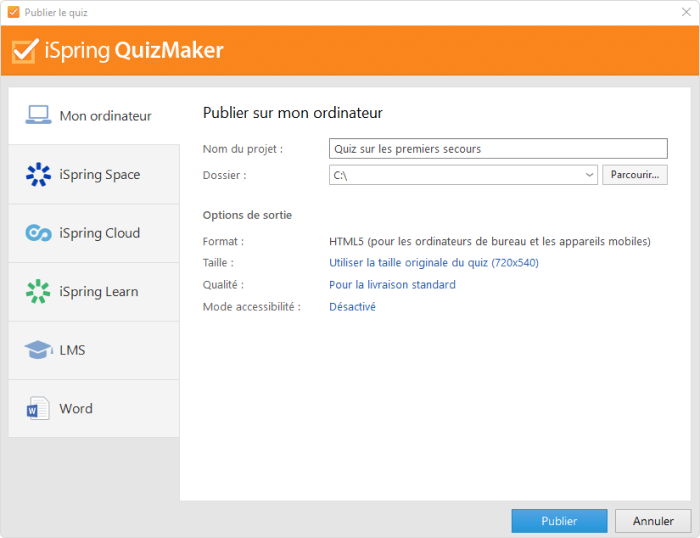Click the Désactivé accessibility mode link

coord(352,307)
